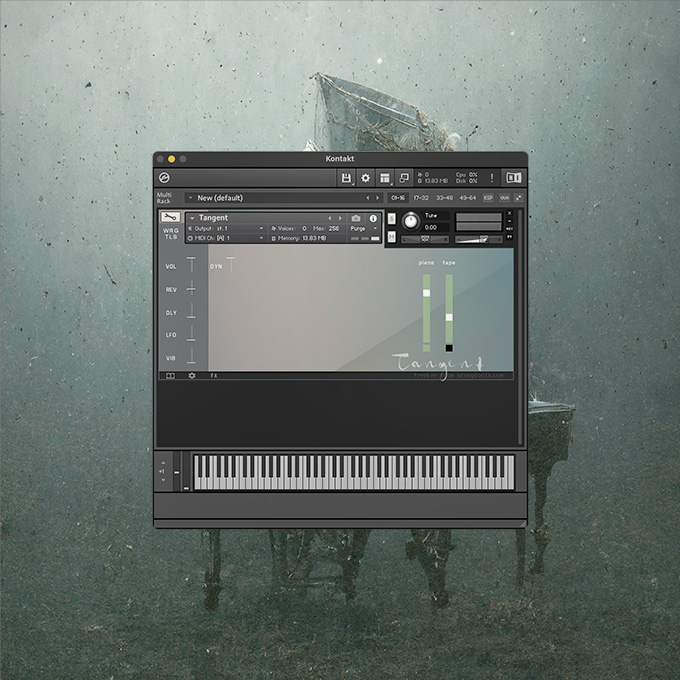The height and width of the screenshot is (680, 680).
Task: Click the rack vertical scrollbar
Action: pyautogui.click(x=520, y=327)
